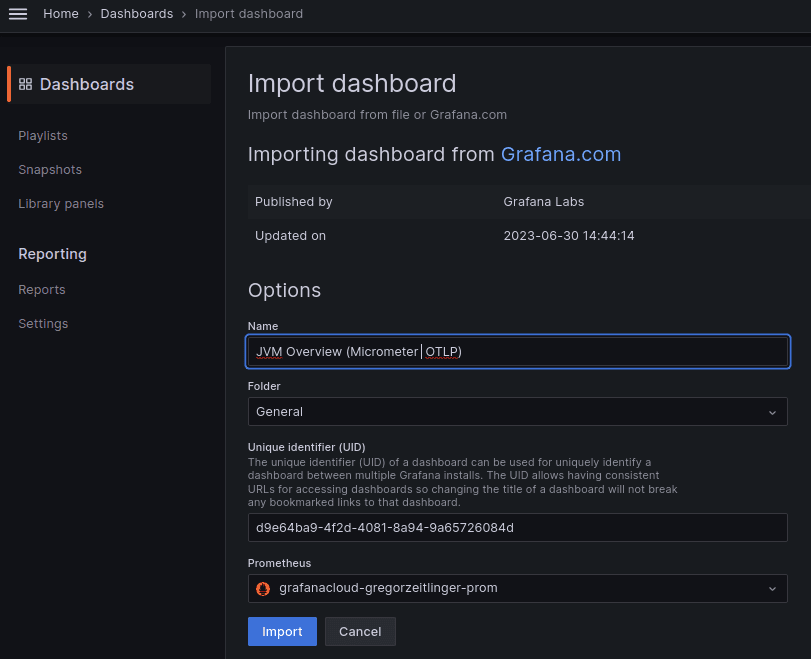Go to Home breadcrumb
Screen dimensions: 811x659
(x=61, y=14)
